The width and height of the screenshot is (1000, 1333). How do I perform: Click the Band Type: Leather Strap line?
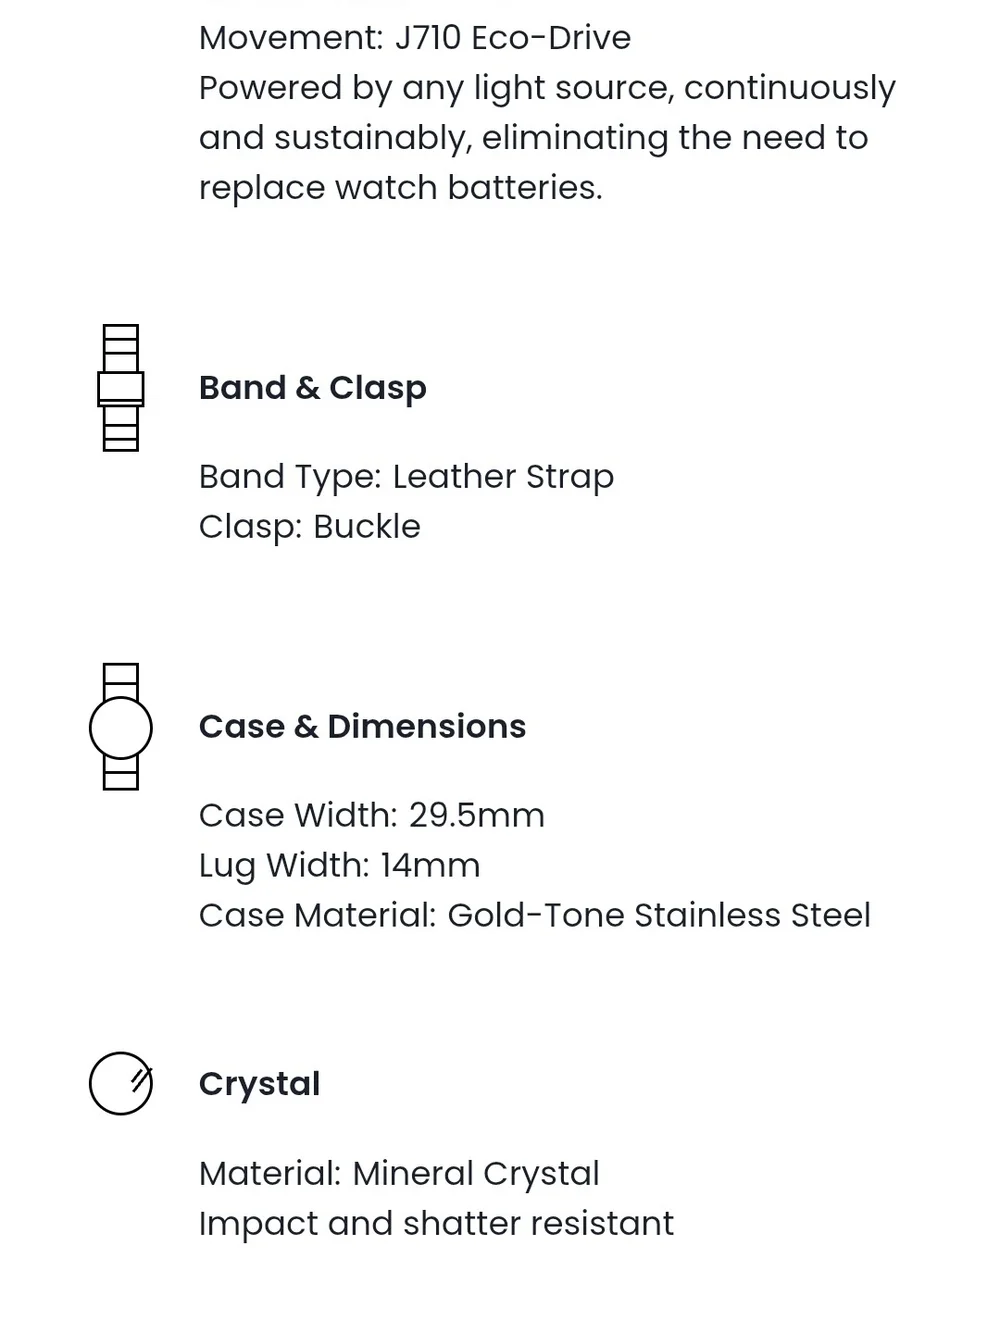(x=406, y=477)
